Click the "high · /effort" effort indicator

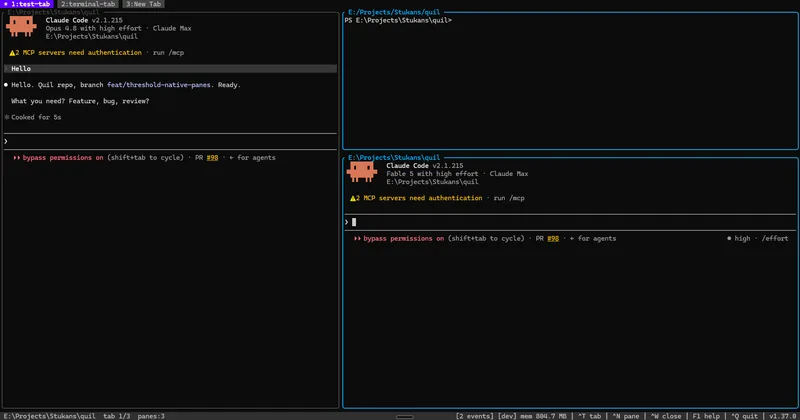pos(758,238)
